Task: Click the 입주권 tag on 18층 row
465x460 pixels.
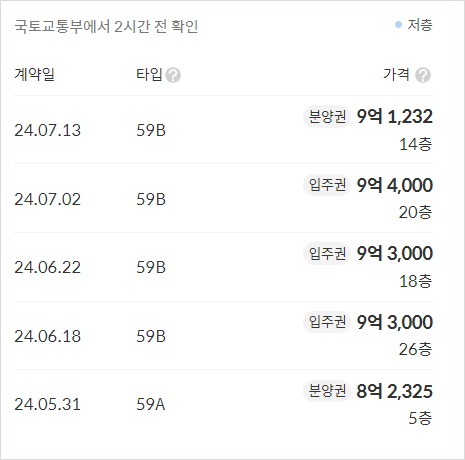Action: (327, 253)
